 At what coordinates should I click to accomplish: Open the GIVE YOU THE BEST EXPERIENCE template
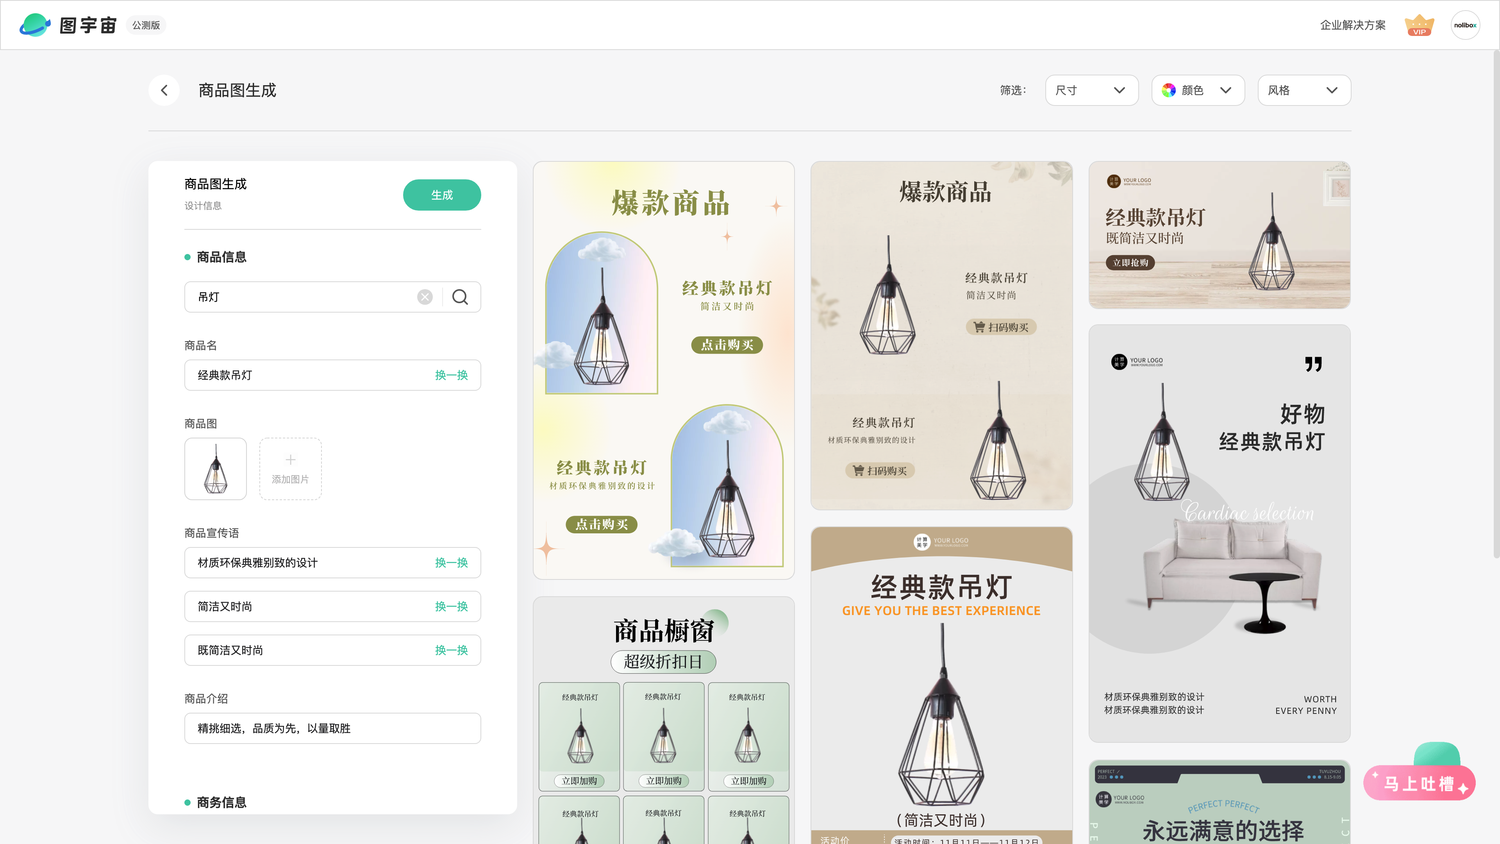coord(941,686)
